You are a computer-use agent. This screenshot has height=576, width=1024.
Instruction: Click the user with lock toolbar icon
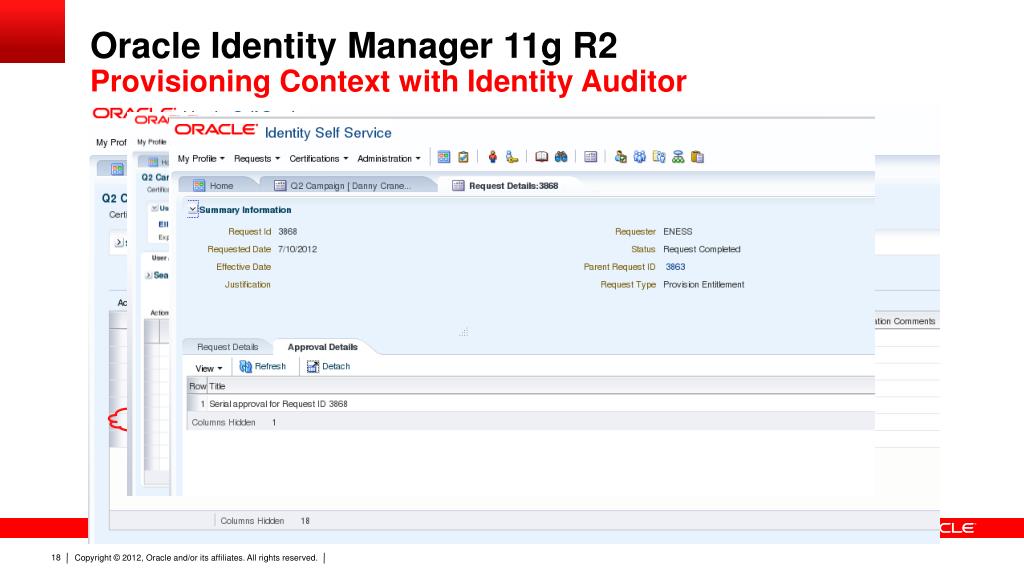point(620,157)
